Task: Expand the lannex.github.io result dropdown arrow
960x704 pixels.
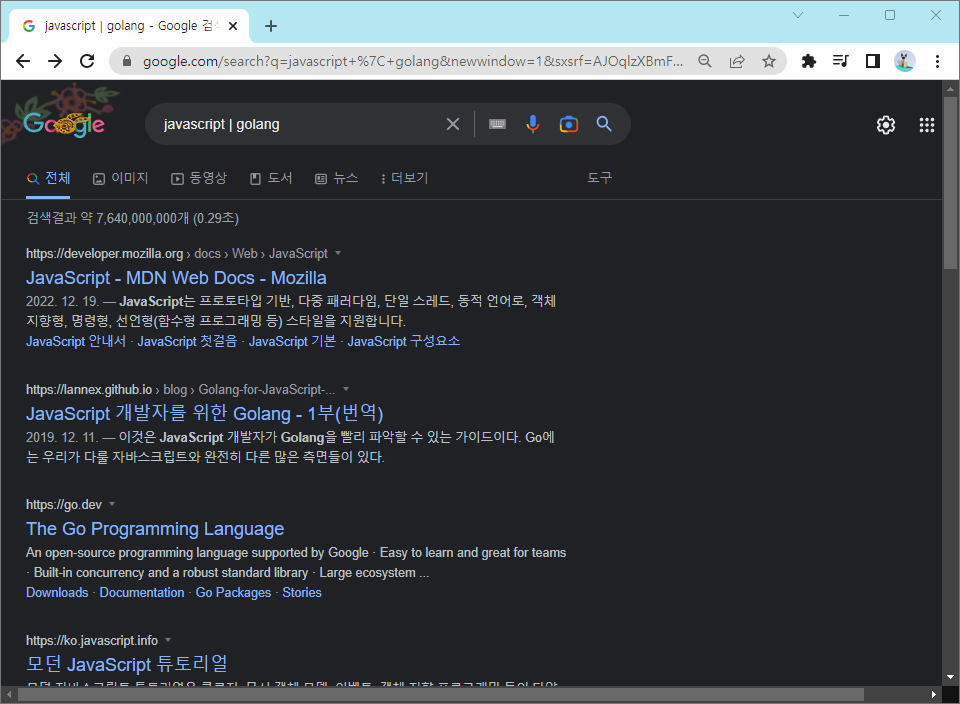Action: (x=346, y=389)
